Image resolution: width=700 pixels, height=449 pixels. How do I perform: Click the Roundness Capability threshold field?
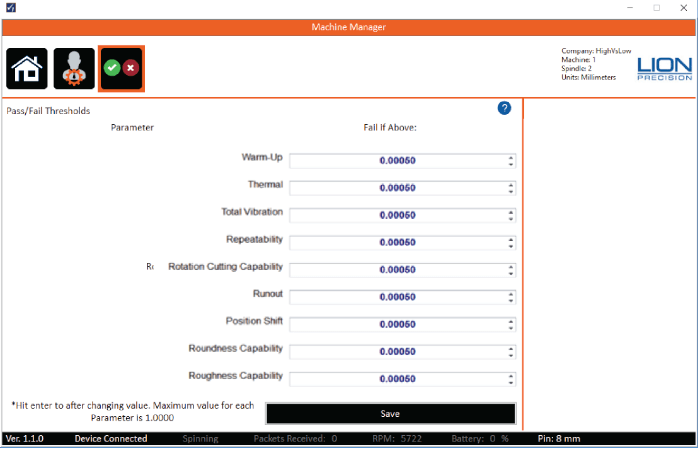(402, 352)
